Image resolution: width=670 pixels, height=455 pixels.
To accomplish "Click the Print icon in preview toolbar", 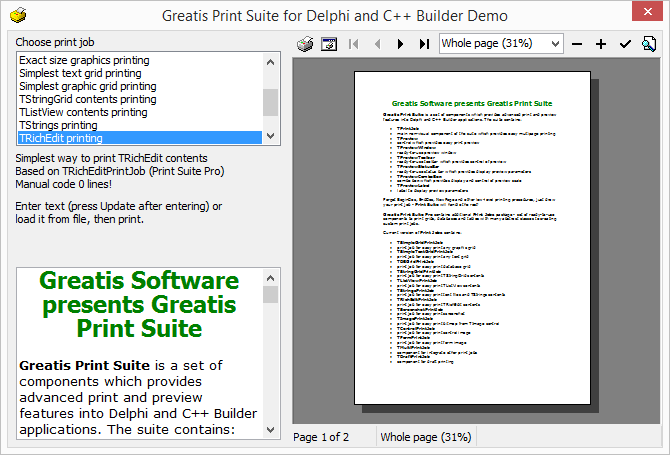I will pyautogui.click(x=306, y=44).
